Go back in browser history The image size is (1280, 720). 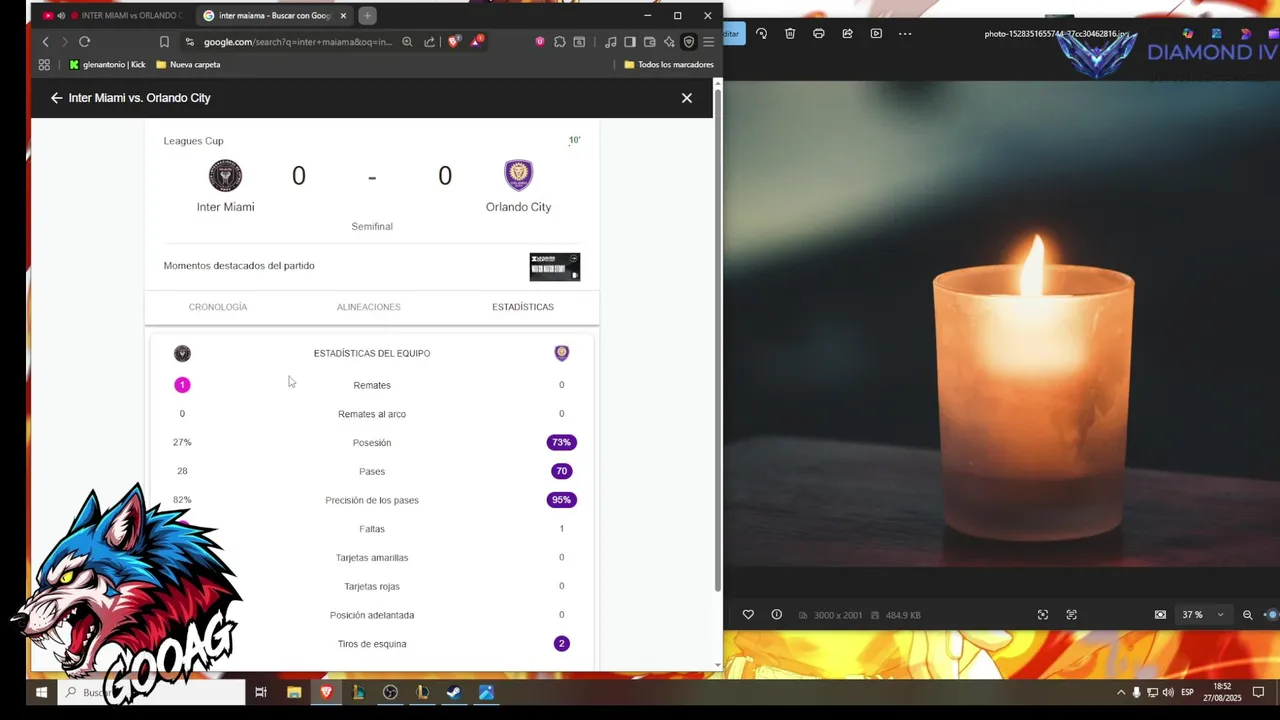coord(45,42)
